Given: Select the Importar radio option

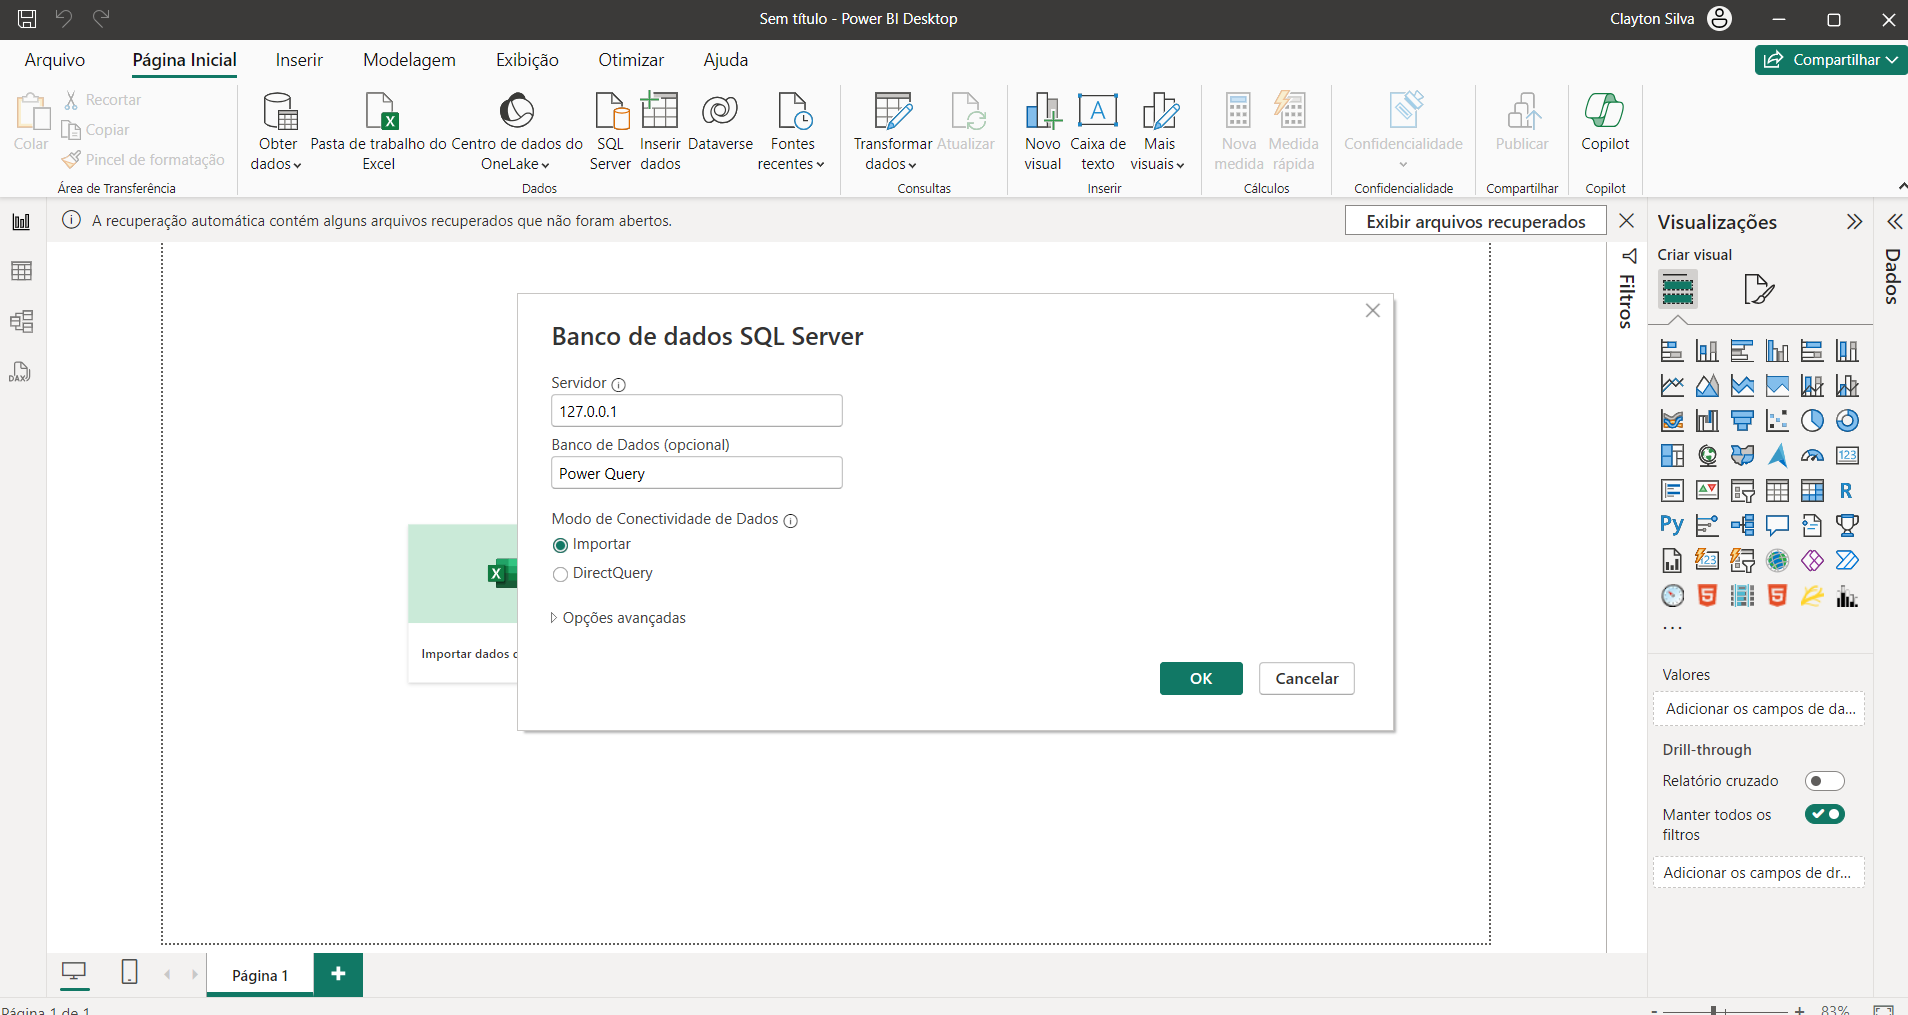Looking at the screenshot, I should [x=560, y=545].
